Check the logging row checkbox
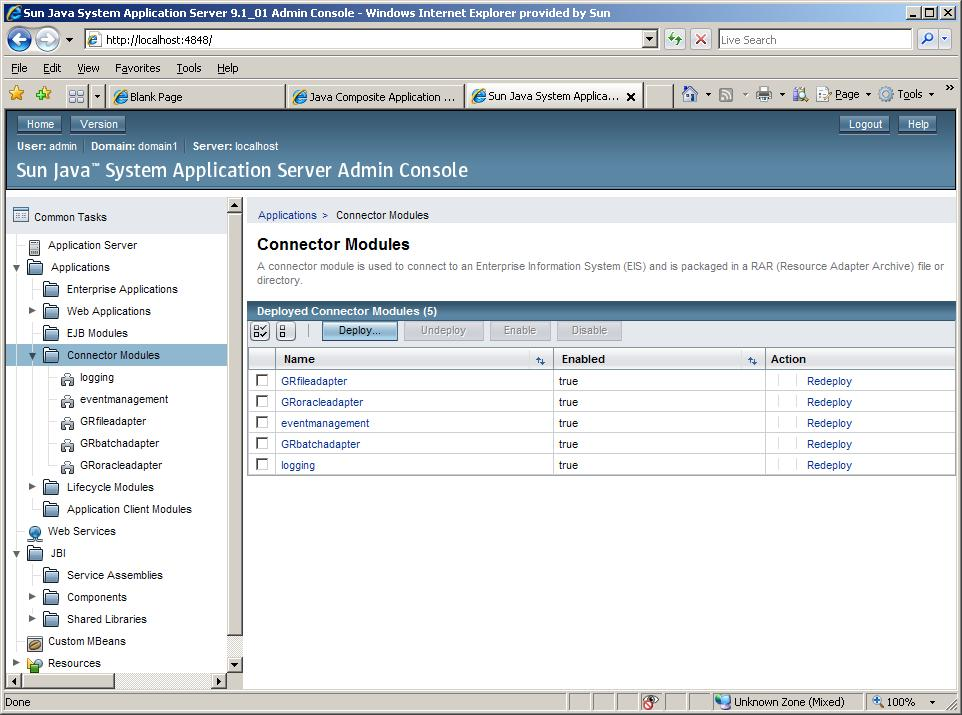Viewport: 962px width, 715px height. click(x=262, y=464)
